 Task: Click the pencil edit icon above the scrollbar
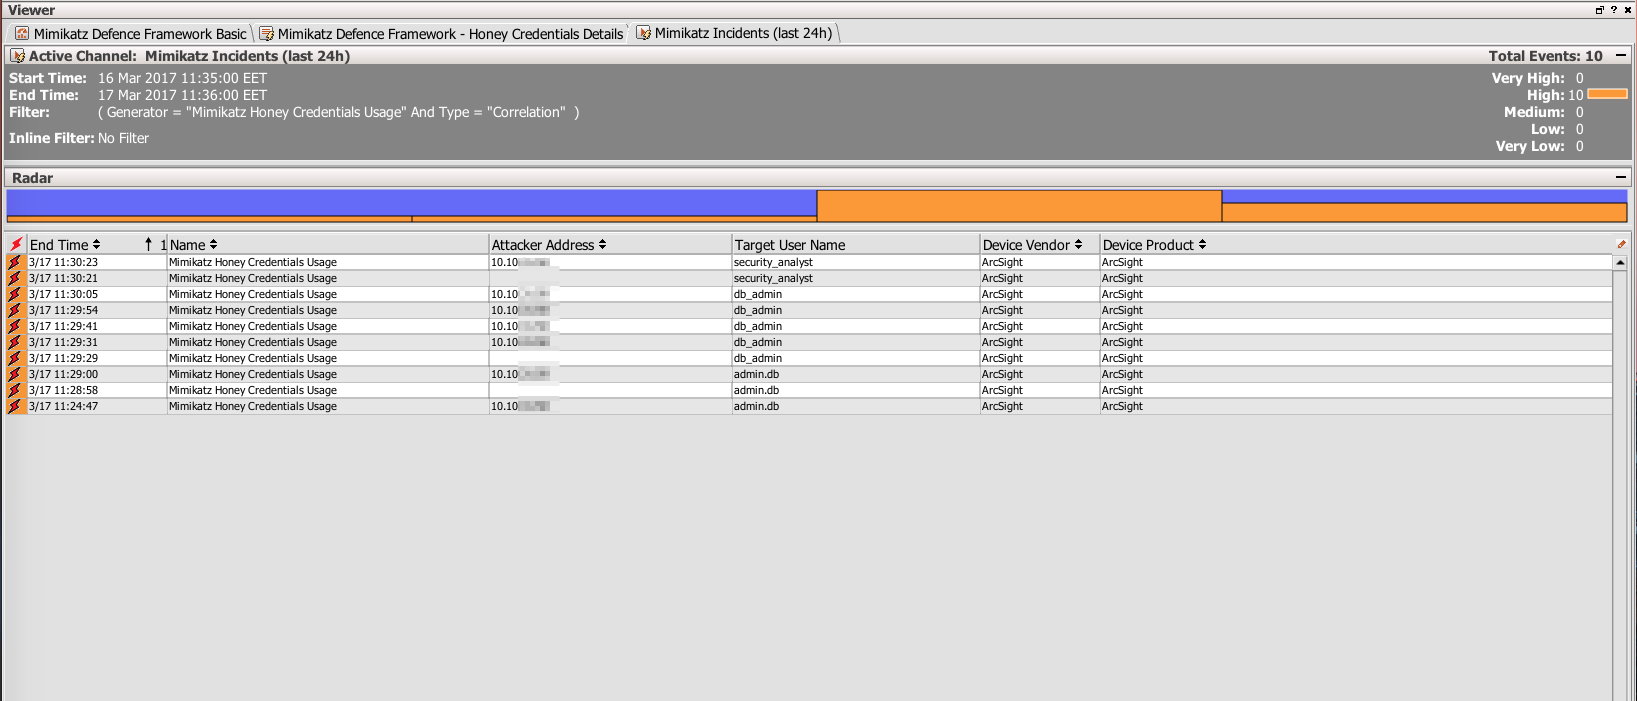[1621, 244]
